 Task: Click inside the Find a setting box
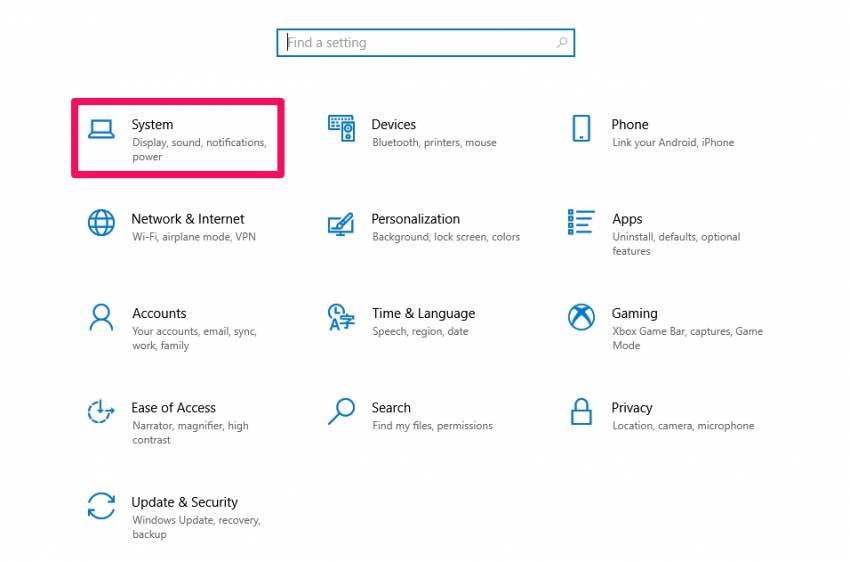pos(420,43)
